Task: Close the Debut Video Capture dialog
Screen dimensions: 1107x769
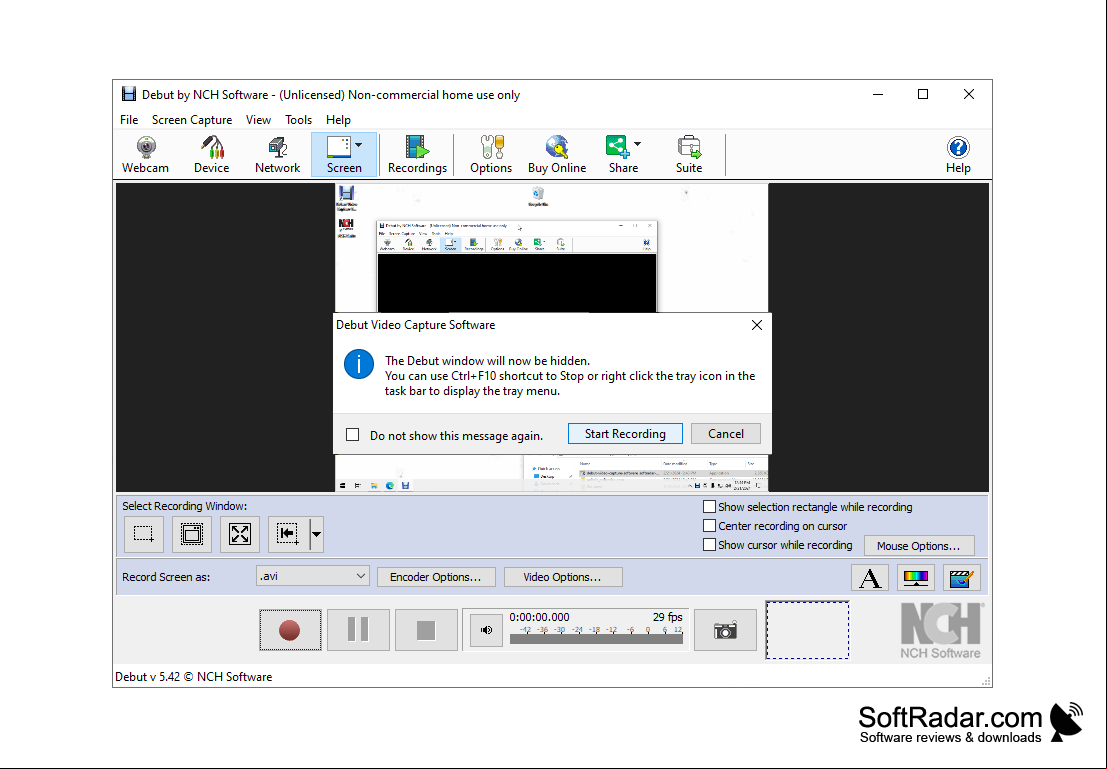Action: click(757, 325)
